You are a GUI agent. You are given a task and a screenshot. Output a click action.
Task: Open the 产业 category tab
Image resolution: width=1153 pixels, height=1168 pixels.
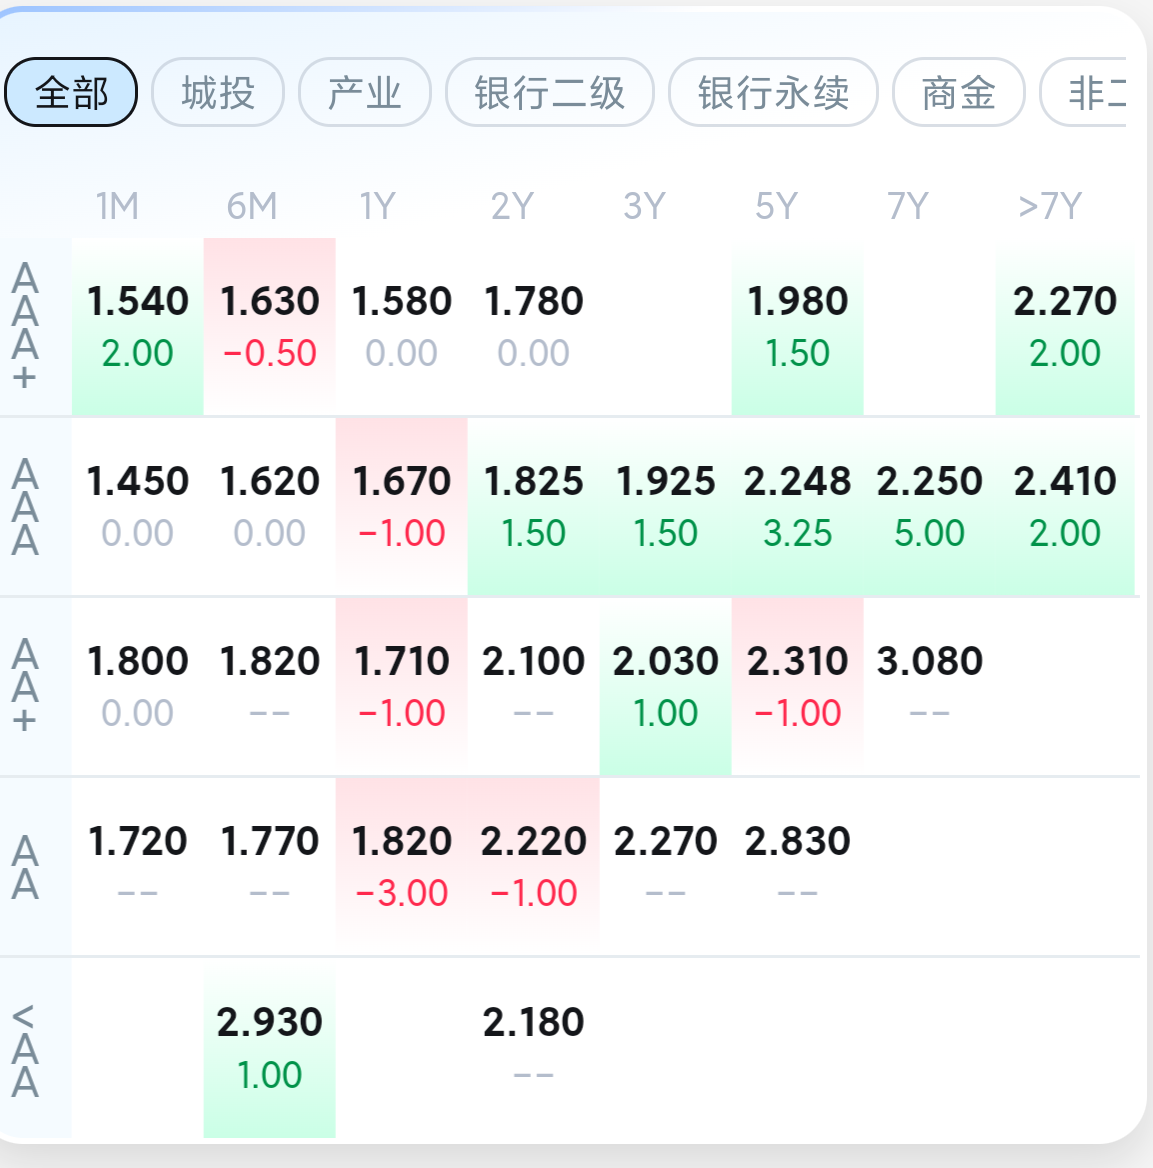coord(365,93)
